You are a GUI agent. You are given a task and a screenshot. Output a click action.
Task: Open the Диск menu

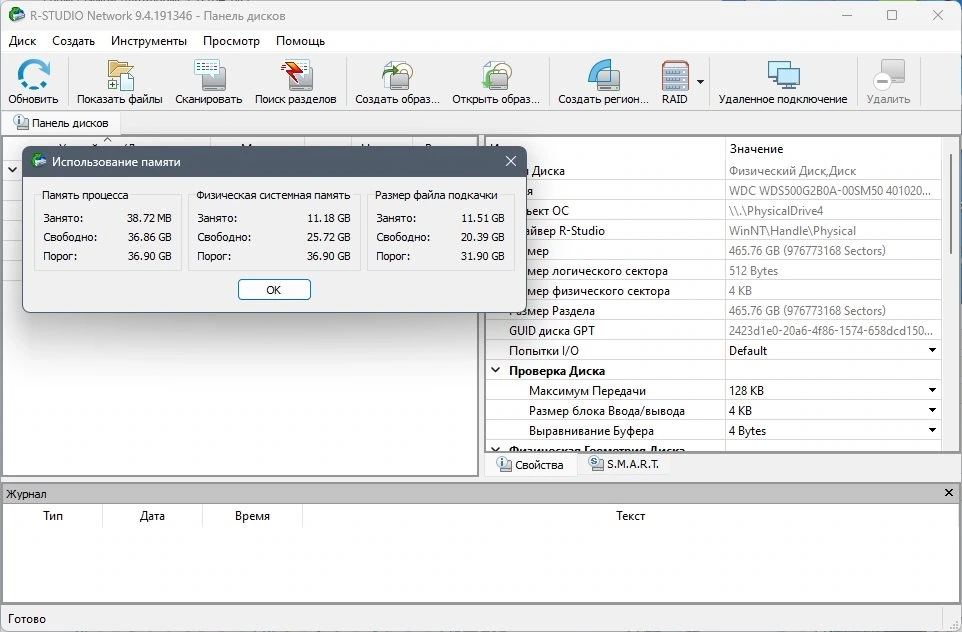(x=23, y=41)
